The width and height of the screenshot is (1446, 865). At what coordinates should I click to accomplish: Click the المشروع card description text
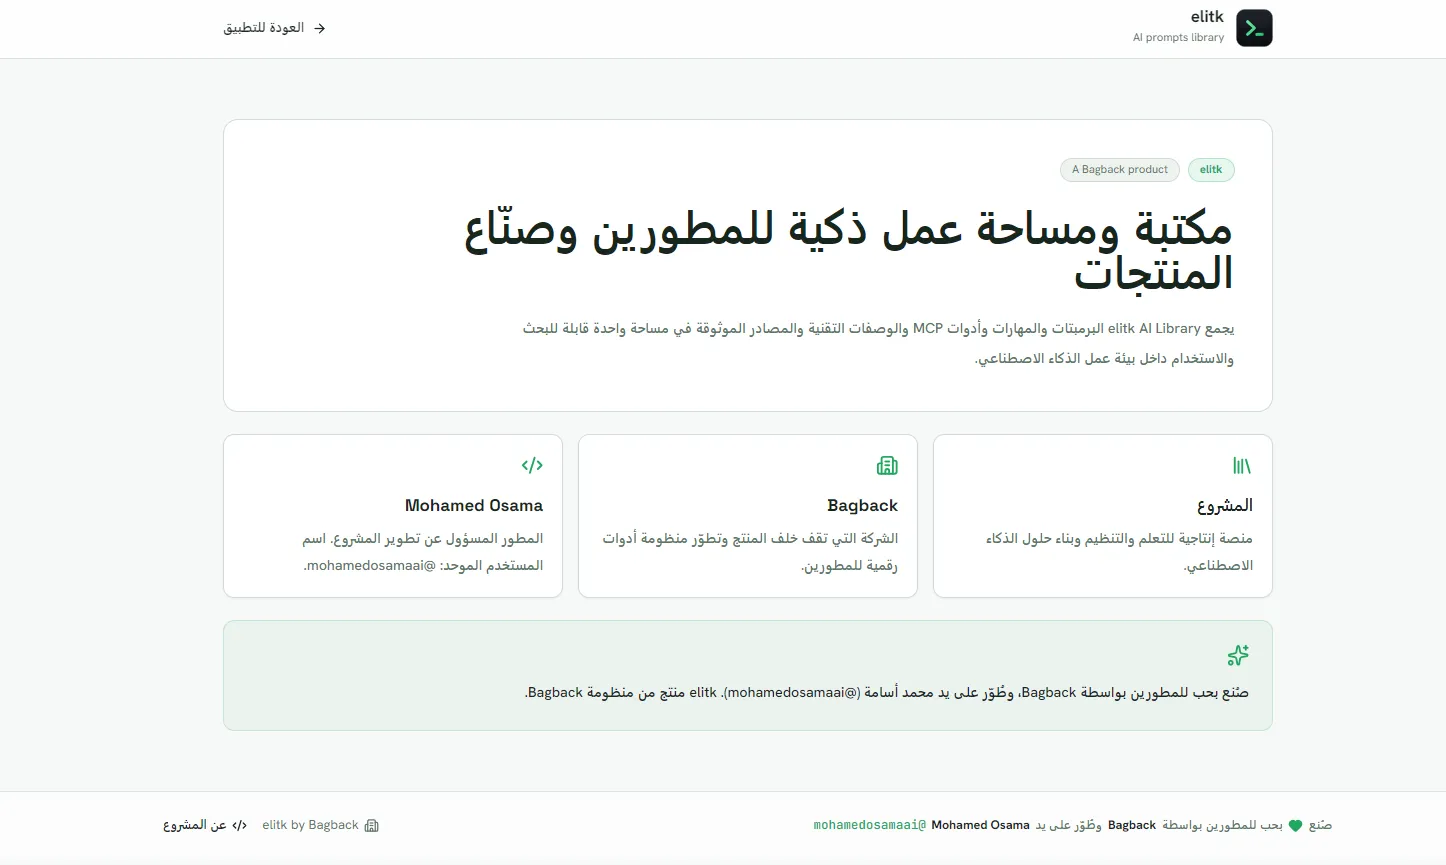[1119, 552]
